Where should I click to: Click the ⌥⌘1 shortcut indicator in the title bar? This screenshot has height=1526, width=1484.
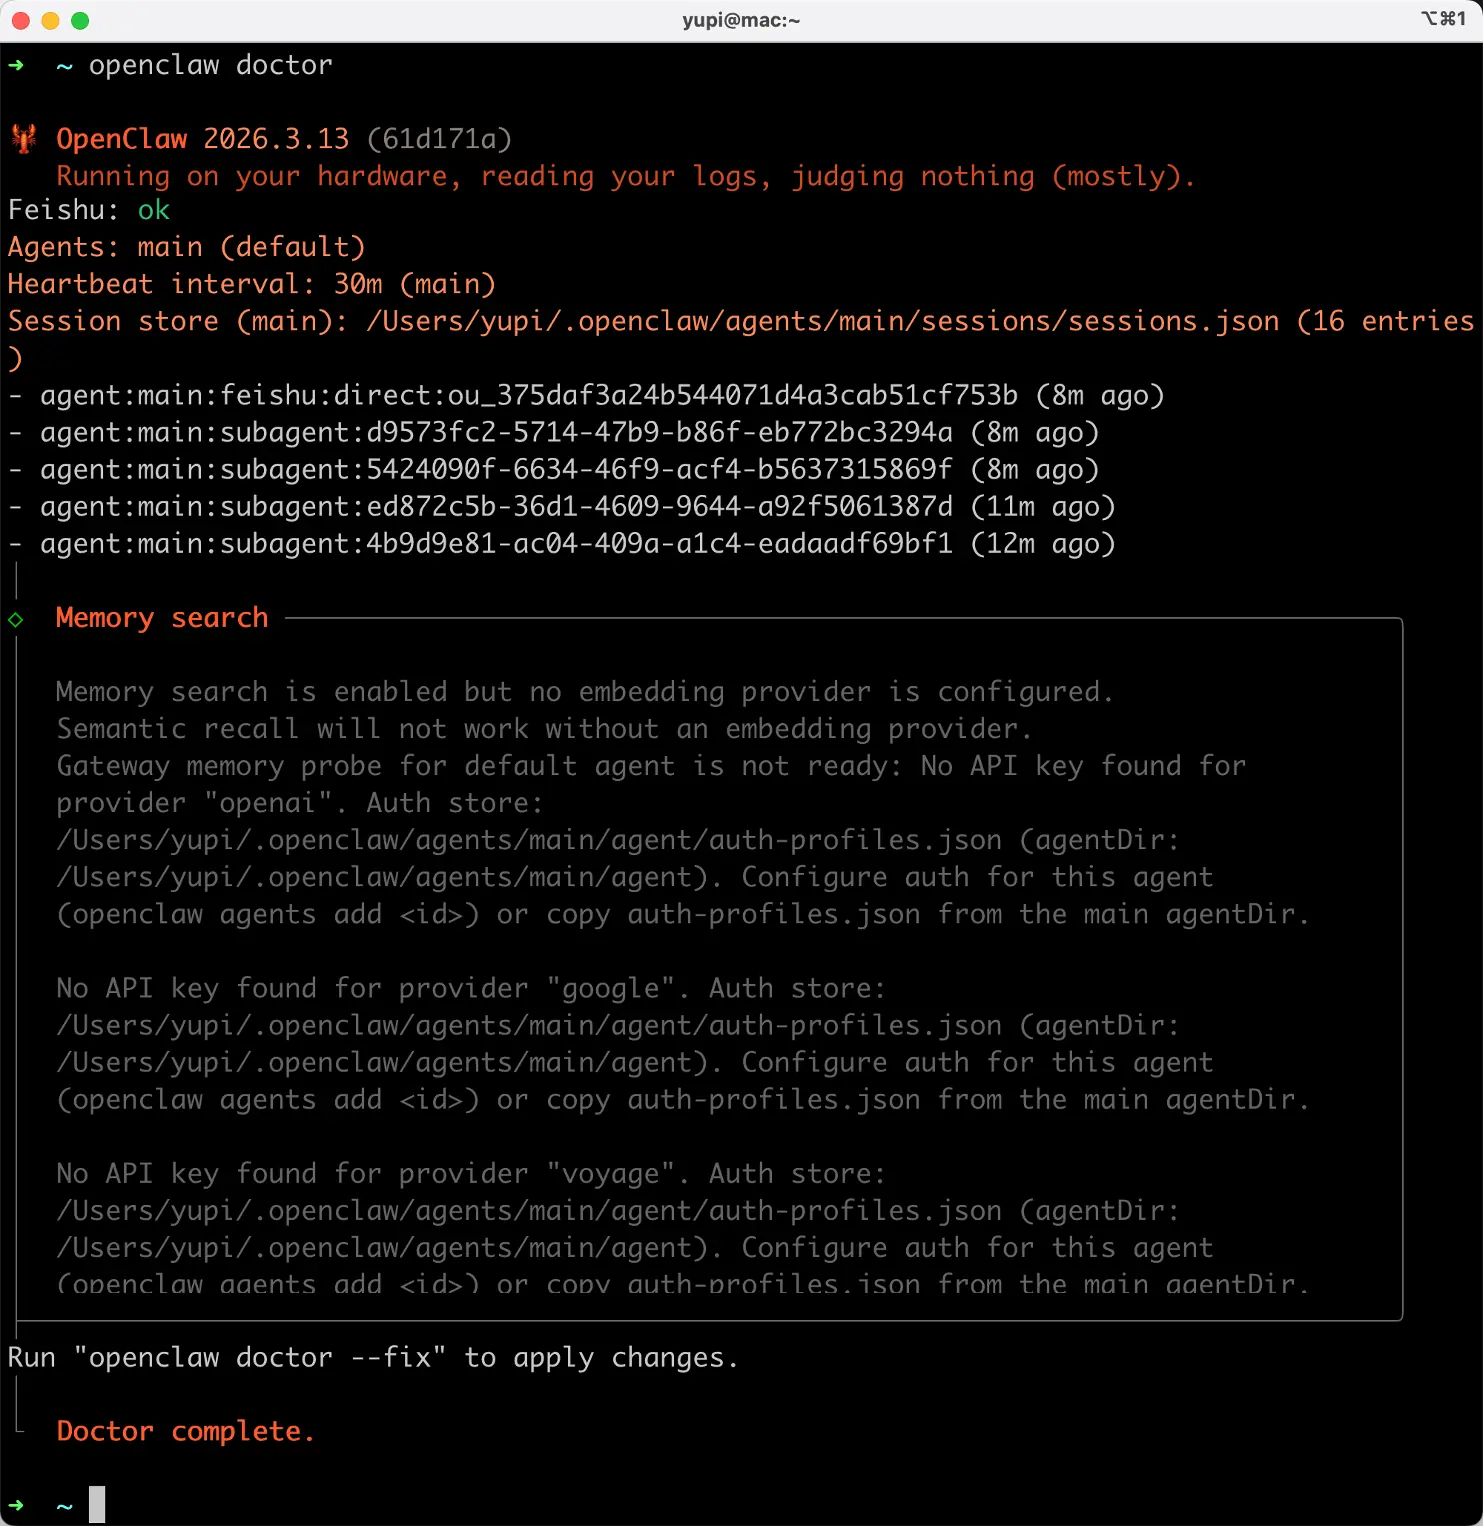1443,19
